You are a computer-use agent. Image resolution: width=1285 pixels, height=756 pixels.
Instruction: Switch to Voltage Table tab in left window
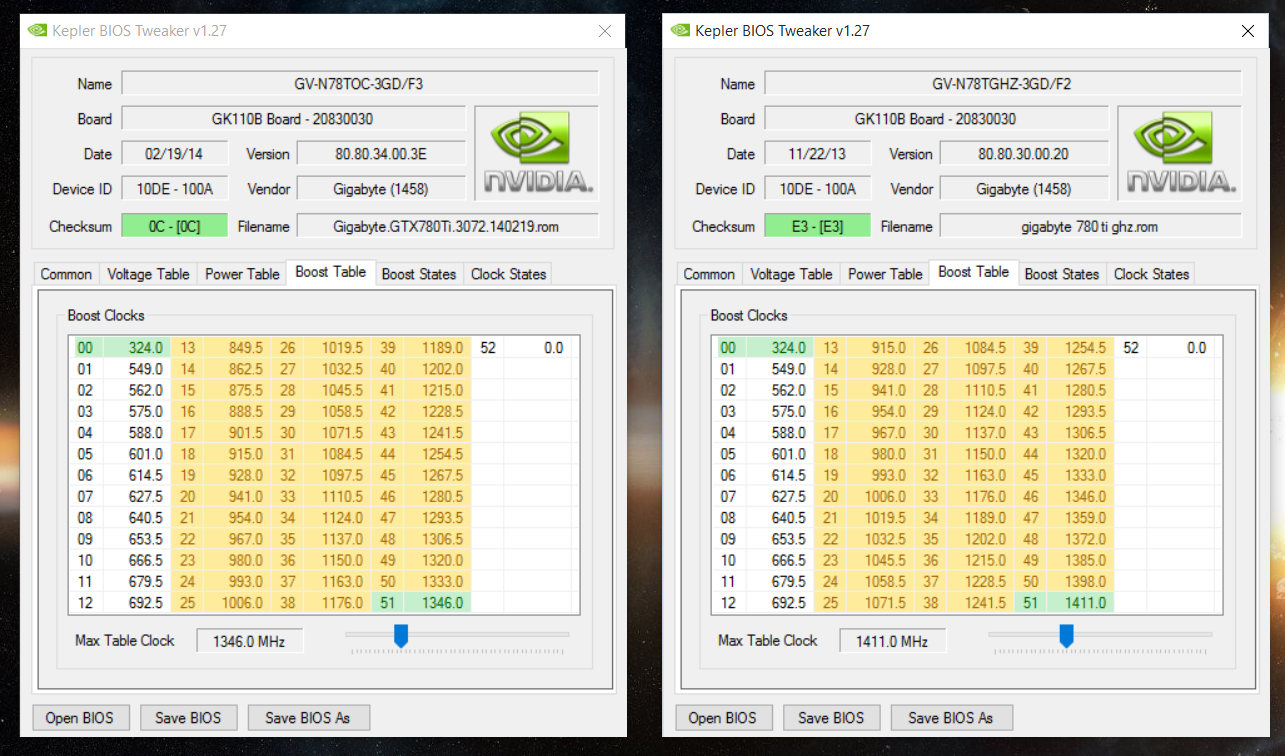148,274
